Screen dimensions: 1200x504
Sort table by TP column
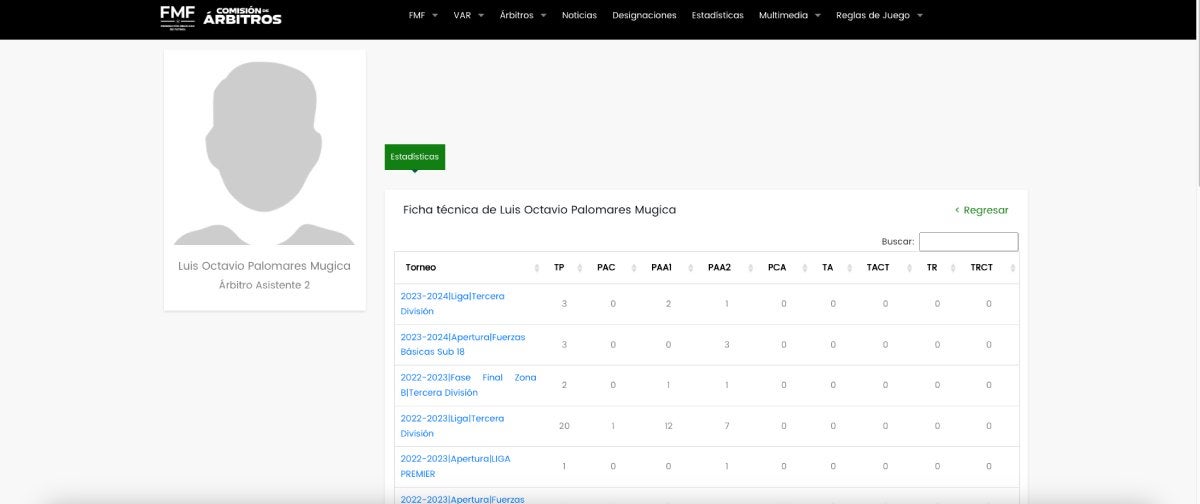pos(559,267)
